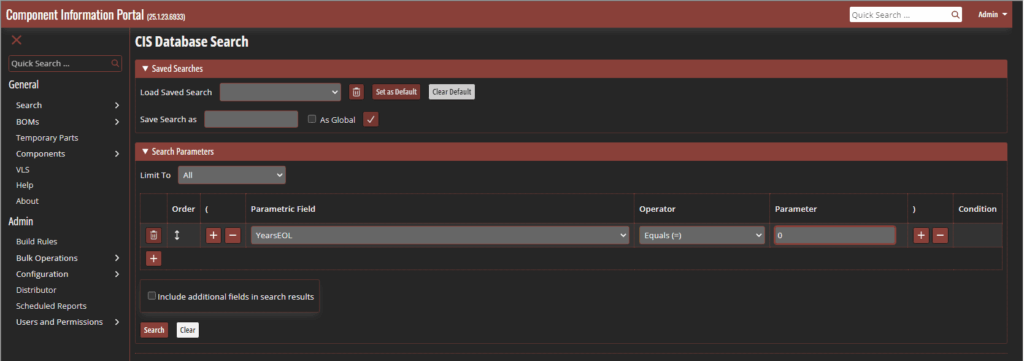Open the Parametric Field dropdown showing YearsEOL
The width and height of the screenshot is (1024, 361).
440,236
